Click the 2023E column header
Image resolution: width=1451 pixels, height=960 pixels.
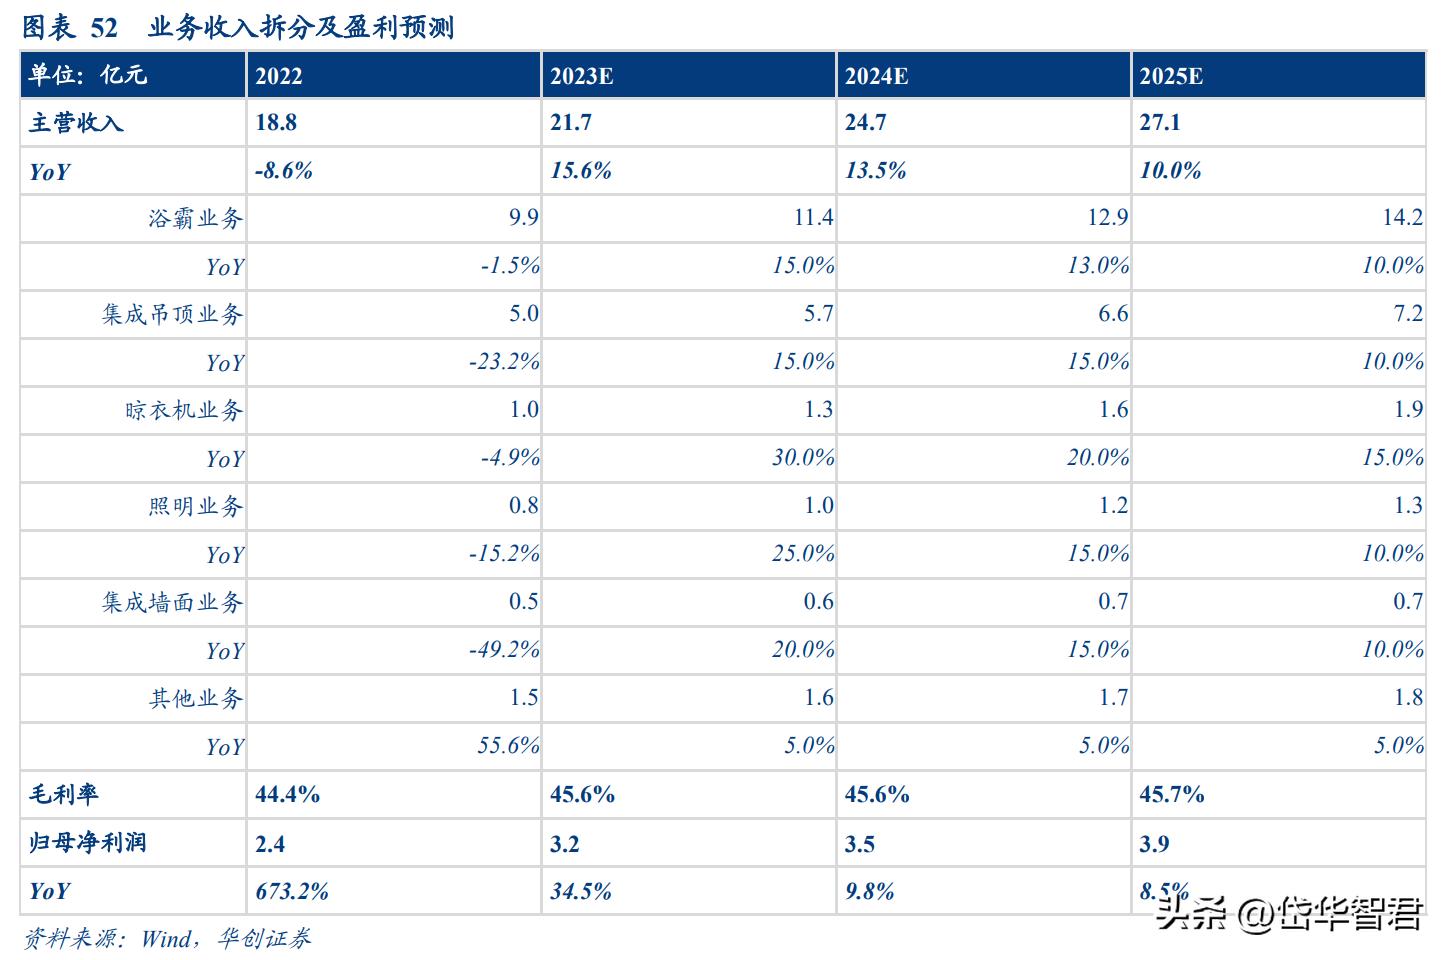tap(582, 76)
